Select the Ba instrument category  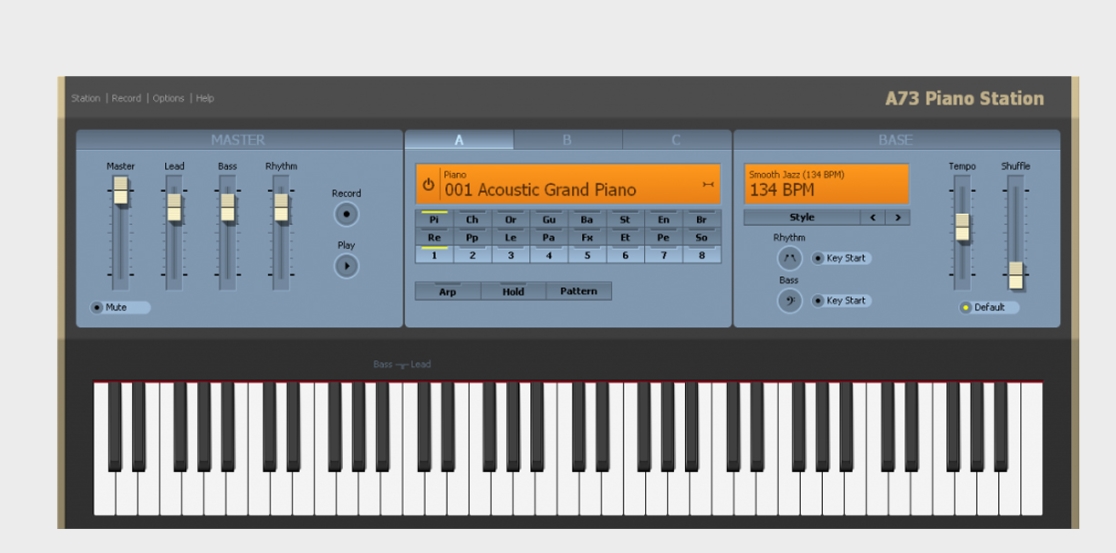click(x=586, y=219)
